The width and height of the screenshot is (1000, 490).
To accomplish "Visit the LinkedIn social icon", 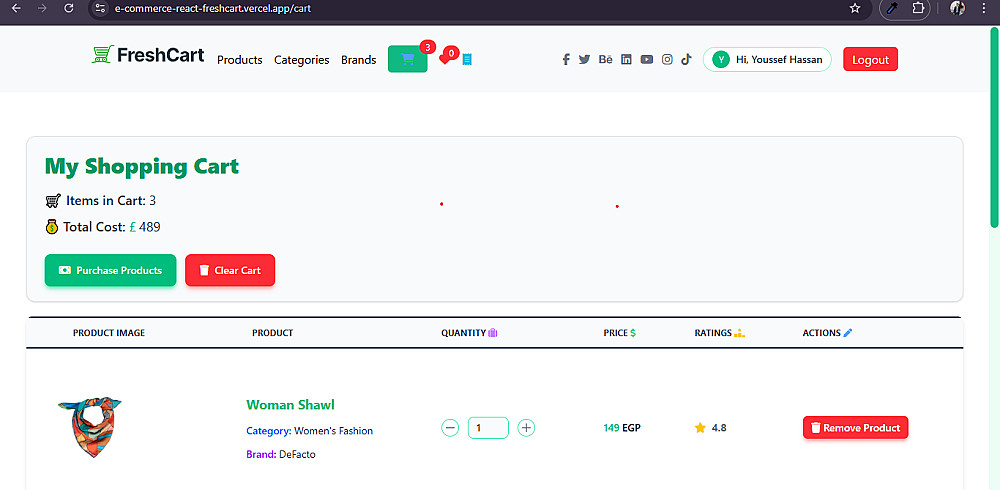I will [626, 59].
